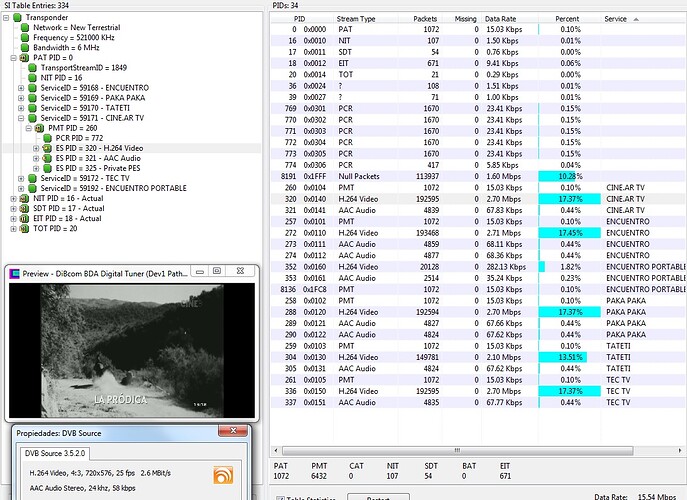687x500 pixels.
Task: Expand NIT PID = 16 - Actual node
Action: 14,199
